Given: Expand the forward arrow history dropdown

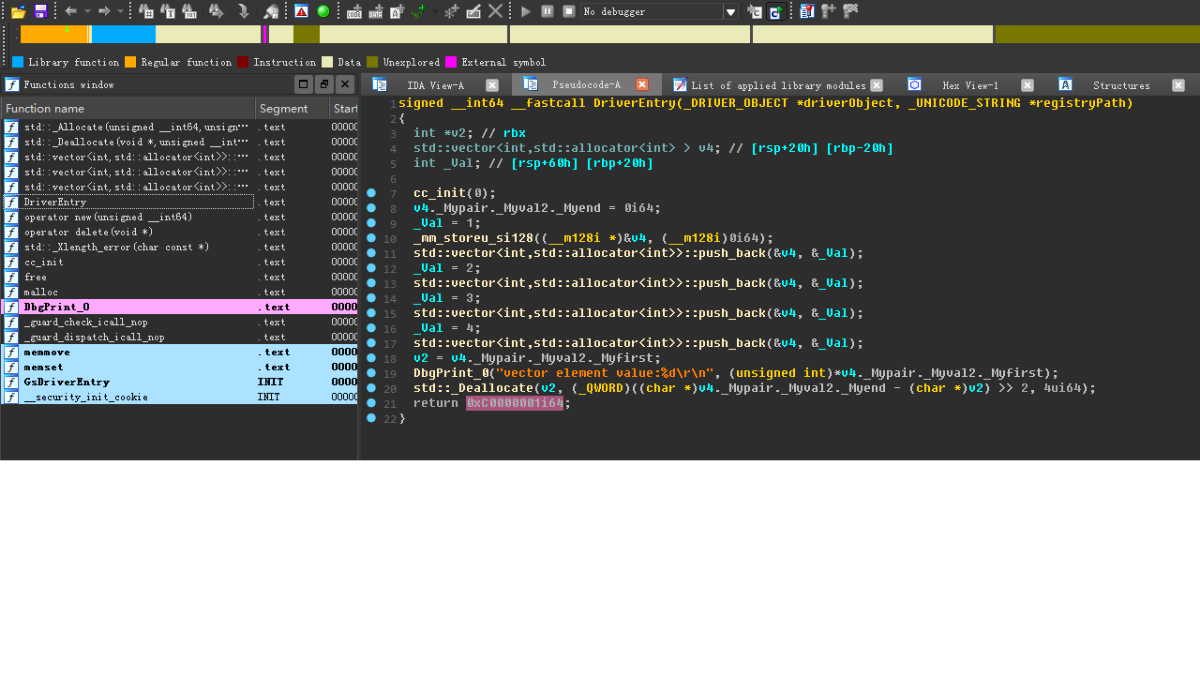Looking at the screenshot, I should pyautogui.click(x=120, y=11).
